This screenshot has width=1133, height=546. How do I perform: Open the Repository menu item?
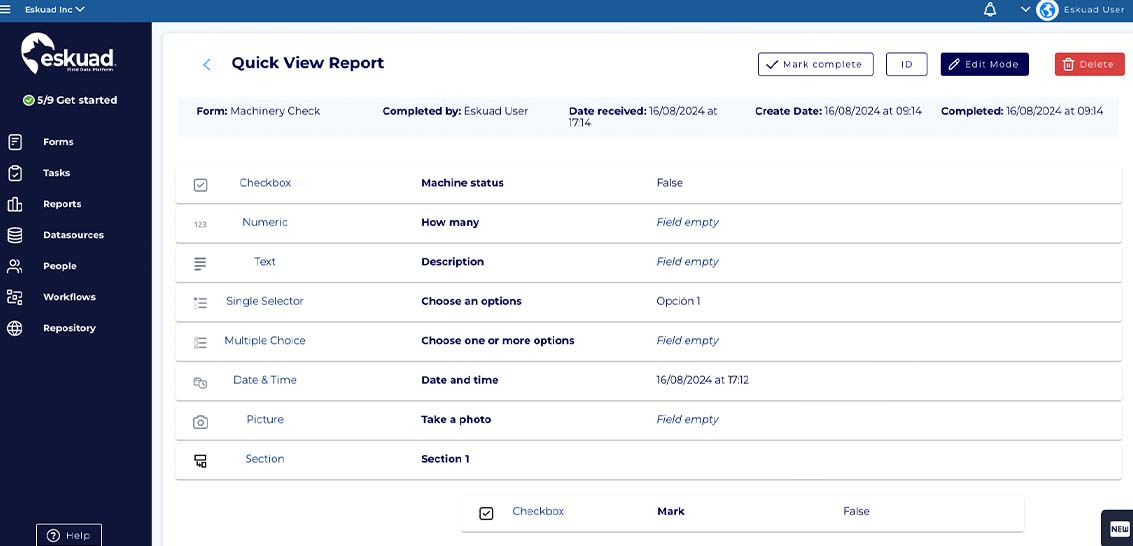point(69,328)
